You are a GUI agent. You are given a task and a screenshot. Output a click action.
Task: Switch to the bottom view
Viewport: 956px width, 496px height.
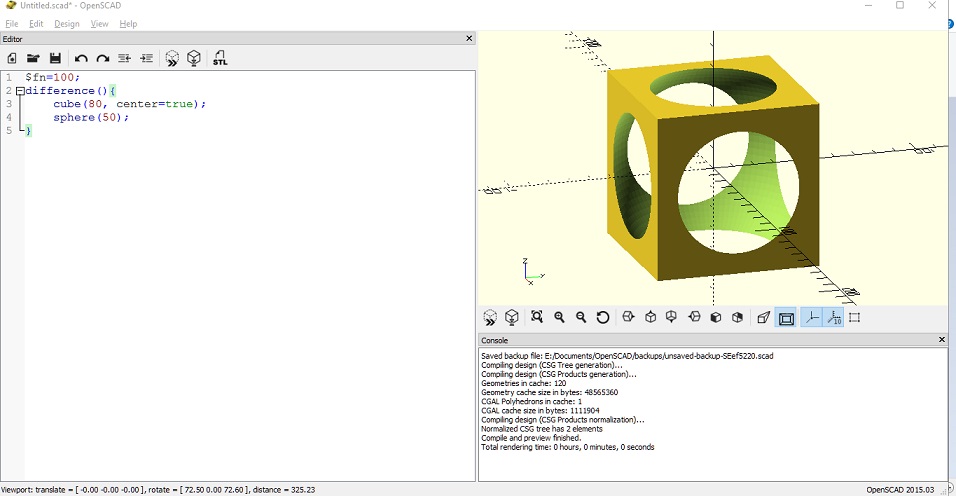(671, 317)
